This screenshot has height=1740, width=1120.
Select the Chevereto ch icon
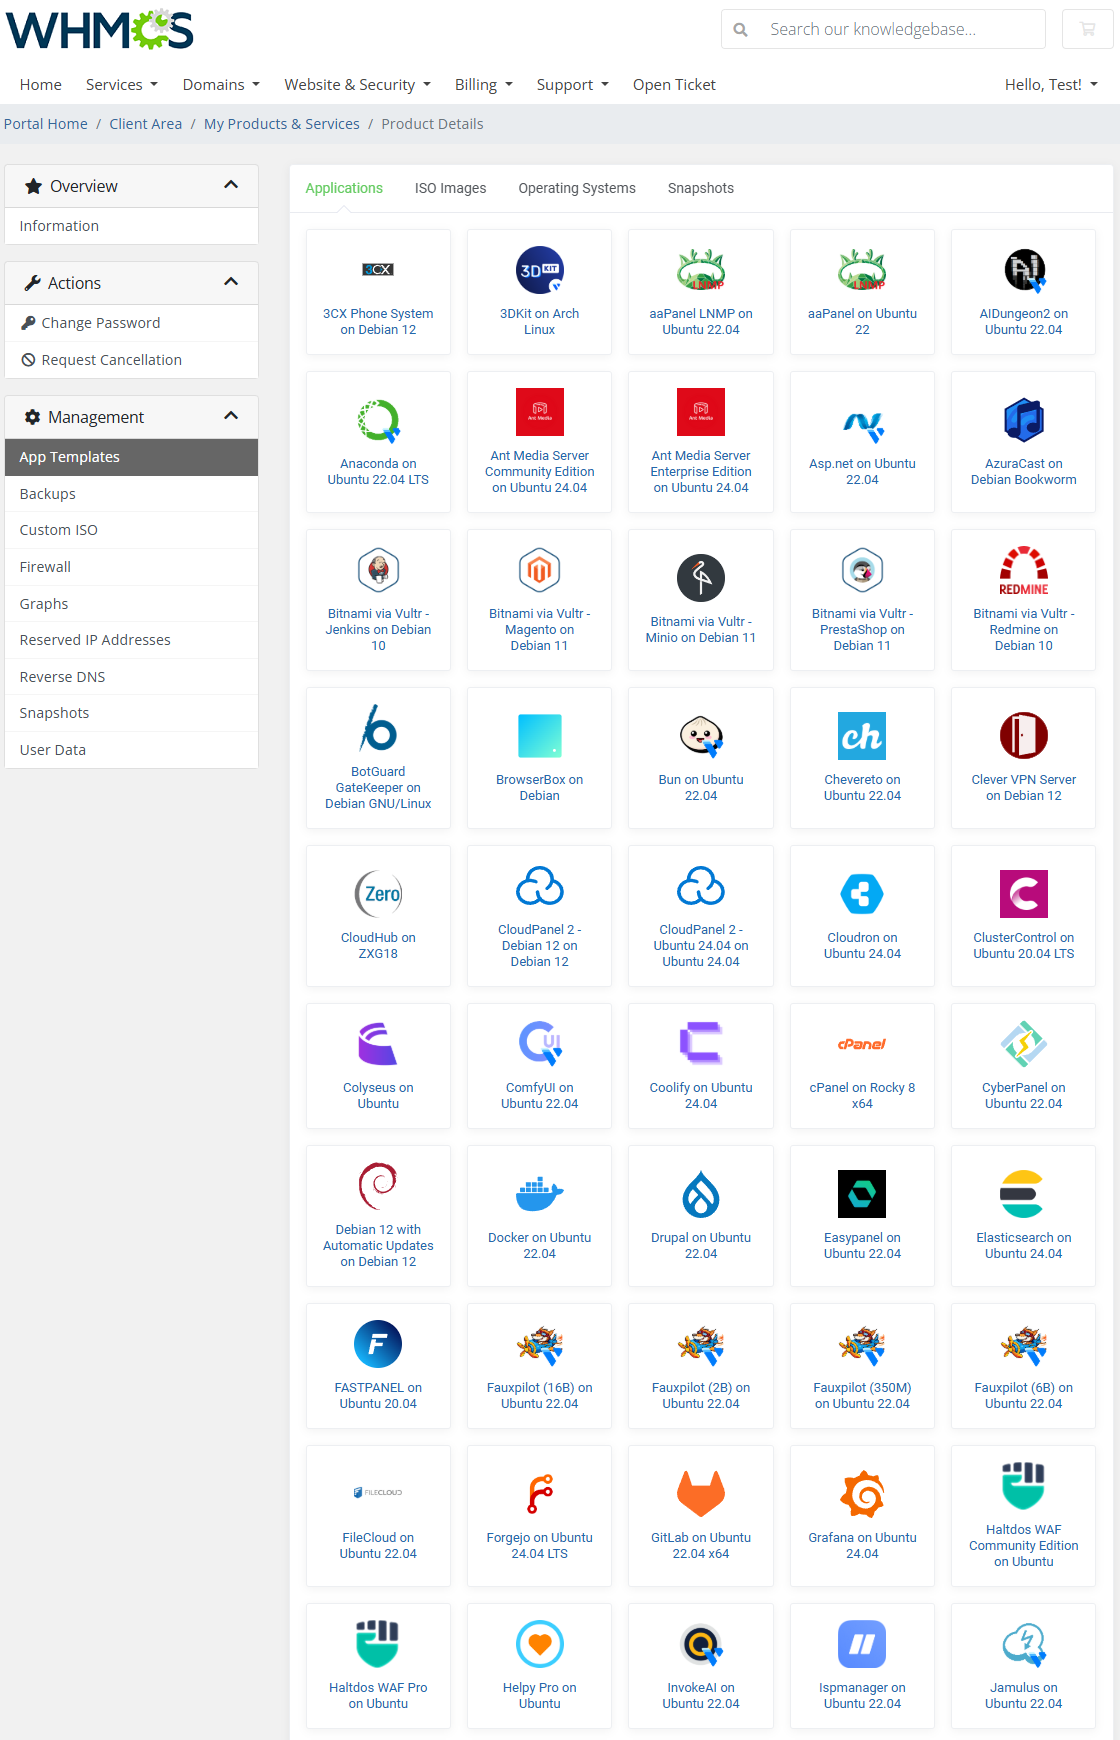click(x=862, y=736)
